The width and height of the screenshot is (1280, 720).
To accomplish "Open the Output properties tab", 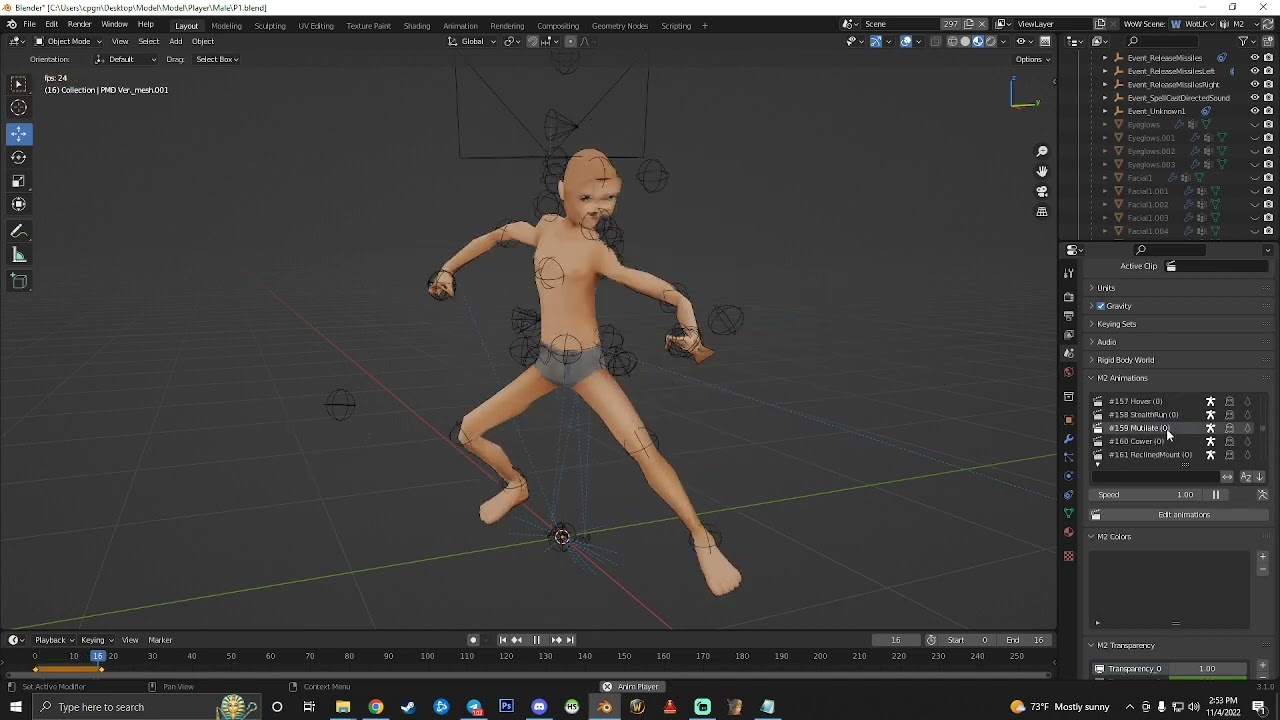I will (x=1069, y=316).
